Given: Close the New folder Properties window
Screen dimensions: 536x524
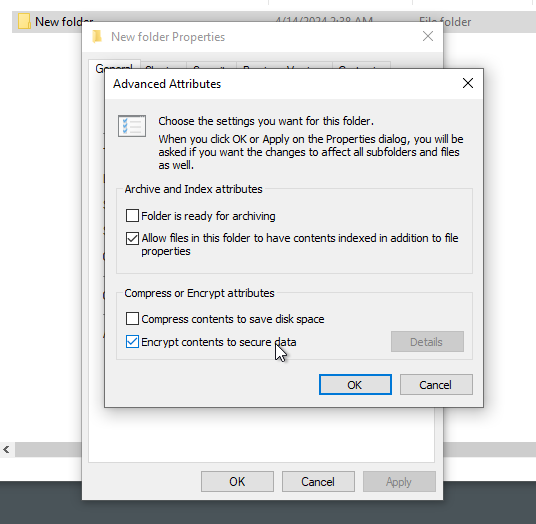Looking at the screenshot, I should 428,36.
